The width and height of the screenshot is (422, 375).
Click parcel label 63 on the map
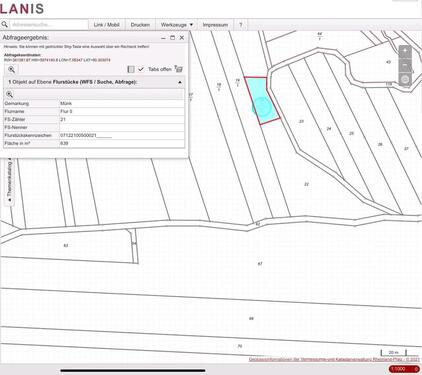(x=66, y=246)
